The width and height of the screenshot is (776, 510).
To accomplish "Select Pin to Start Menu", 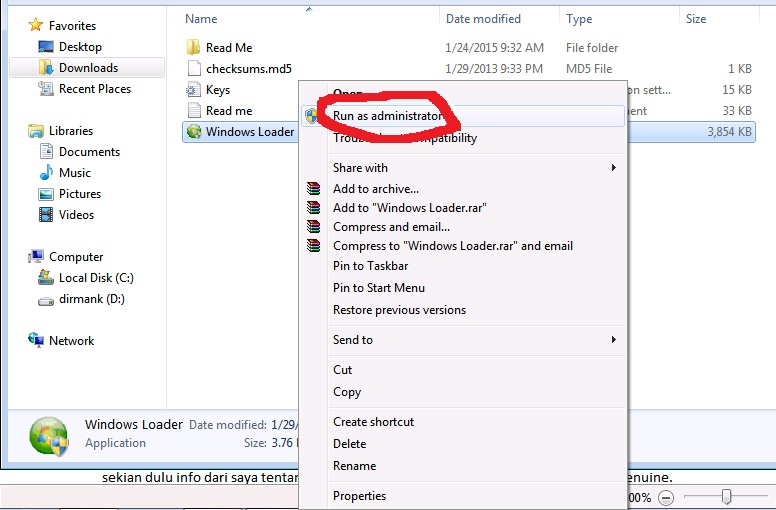I will click(462, 287).
